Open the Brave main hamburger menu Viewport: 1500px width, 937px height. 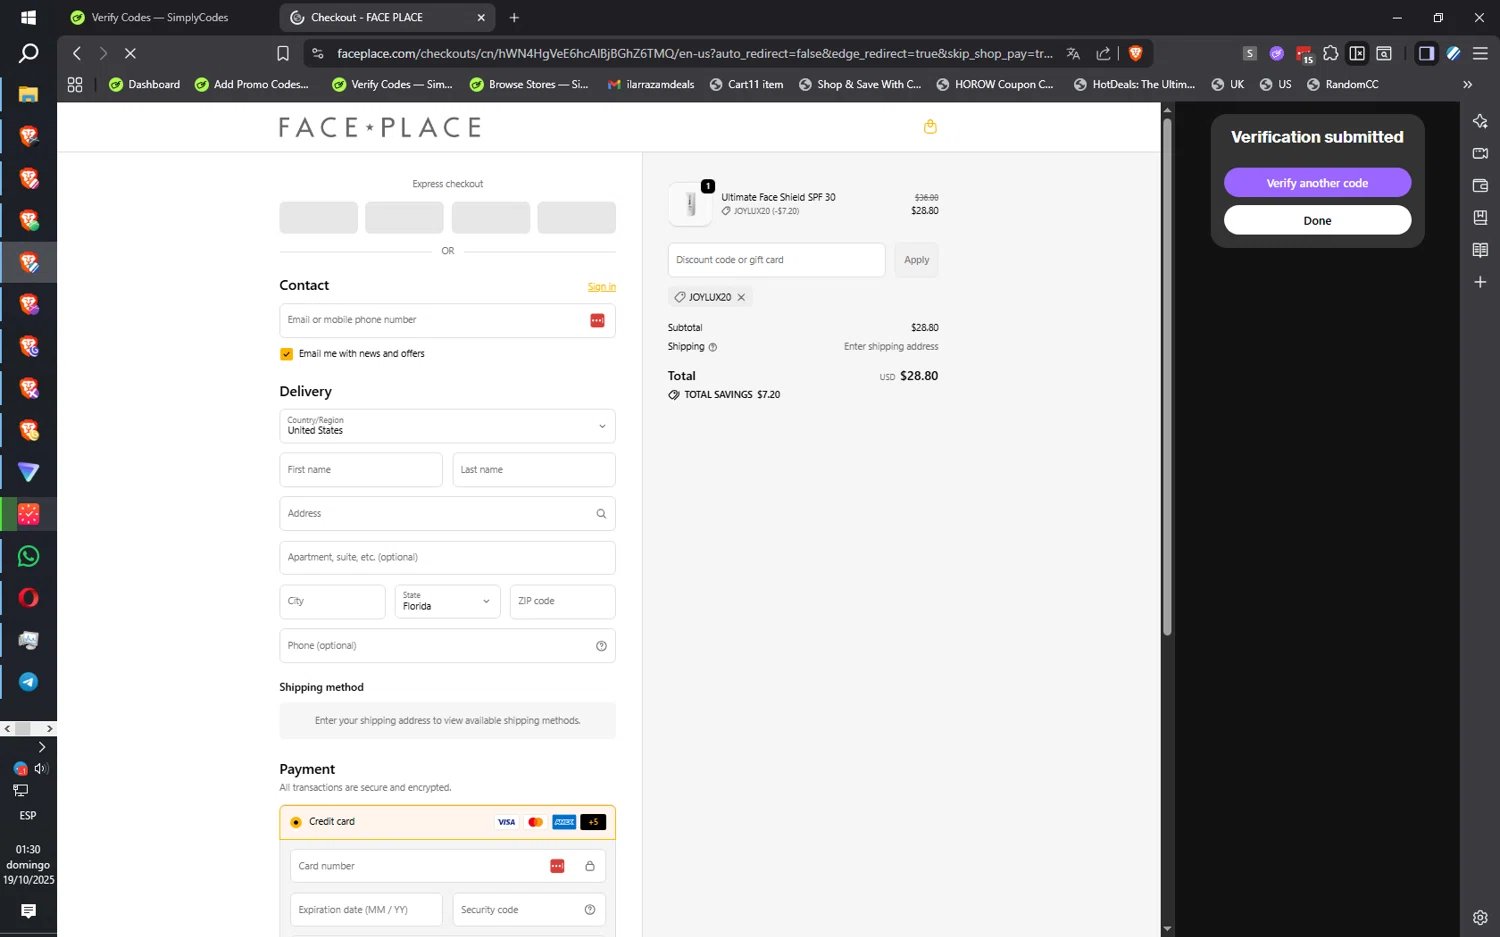(1480, 53)
